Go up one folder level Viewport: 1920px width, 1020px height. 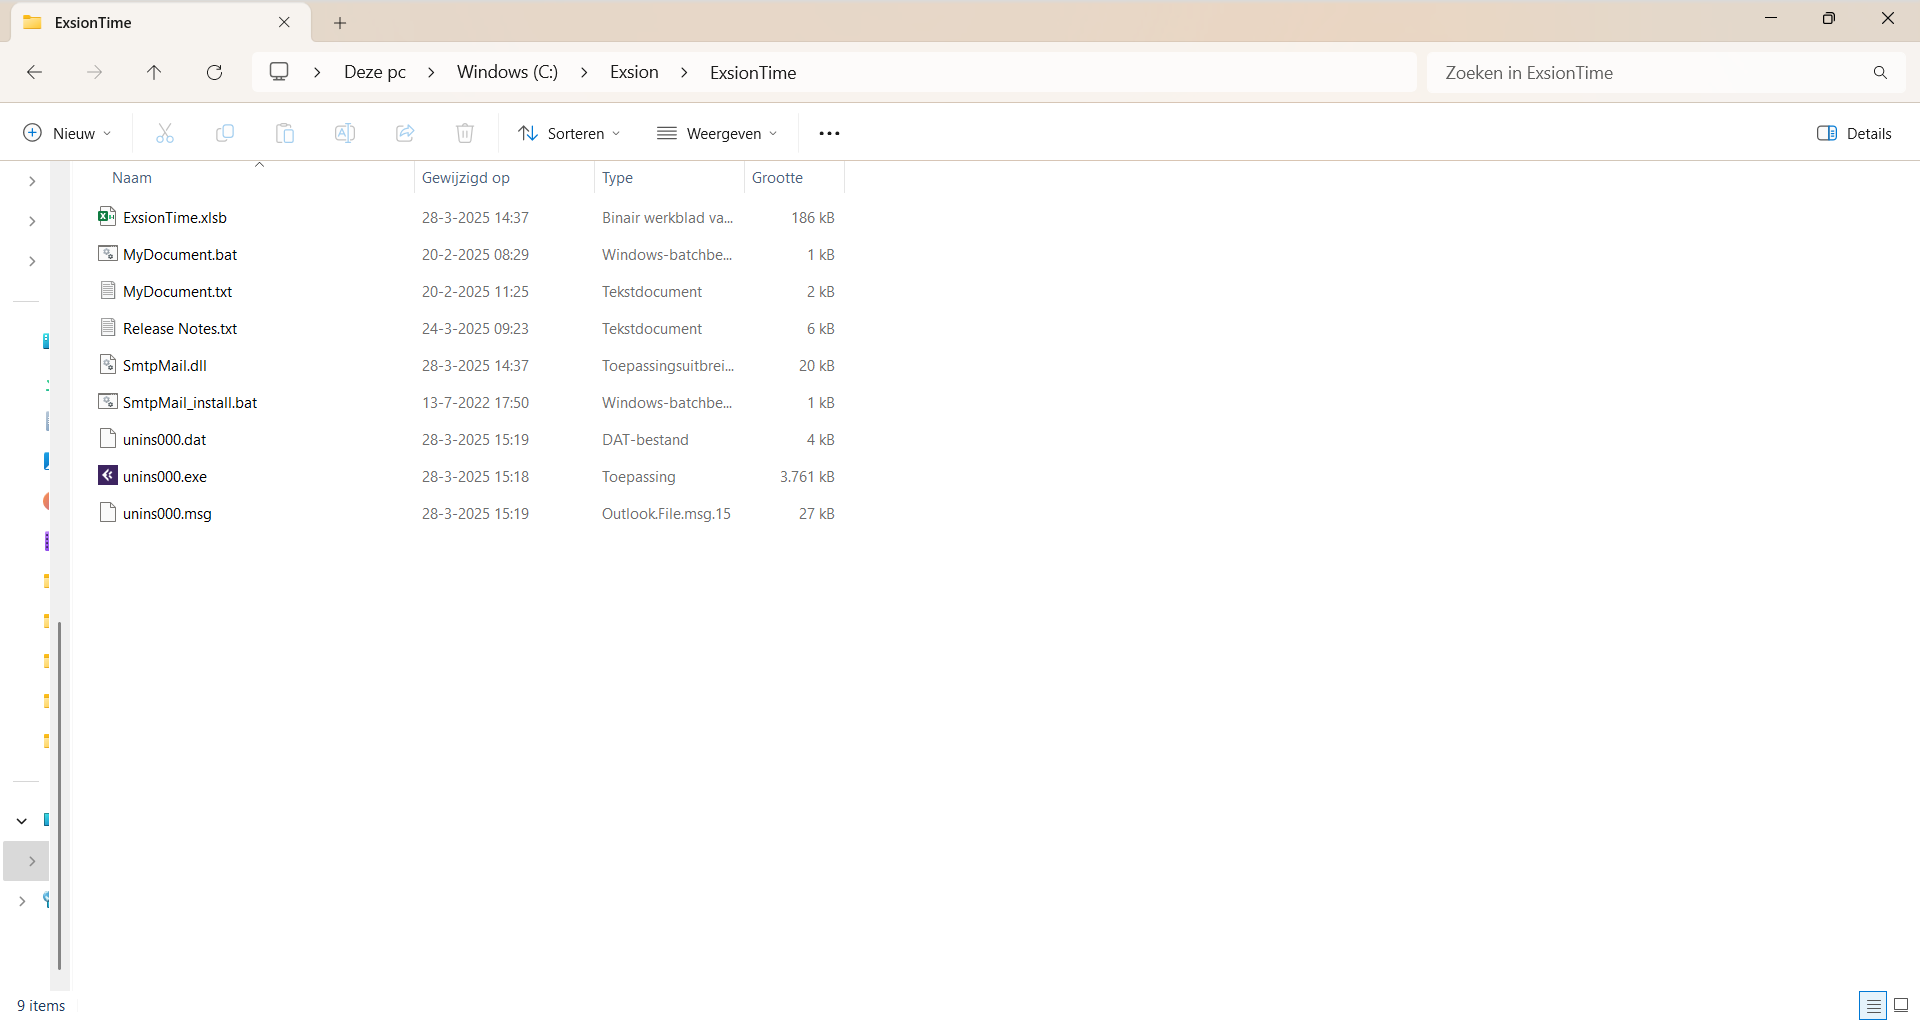[x=154, y=72]
